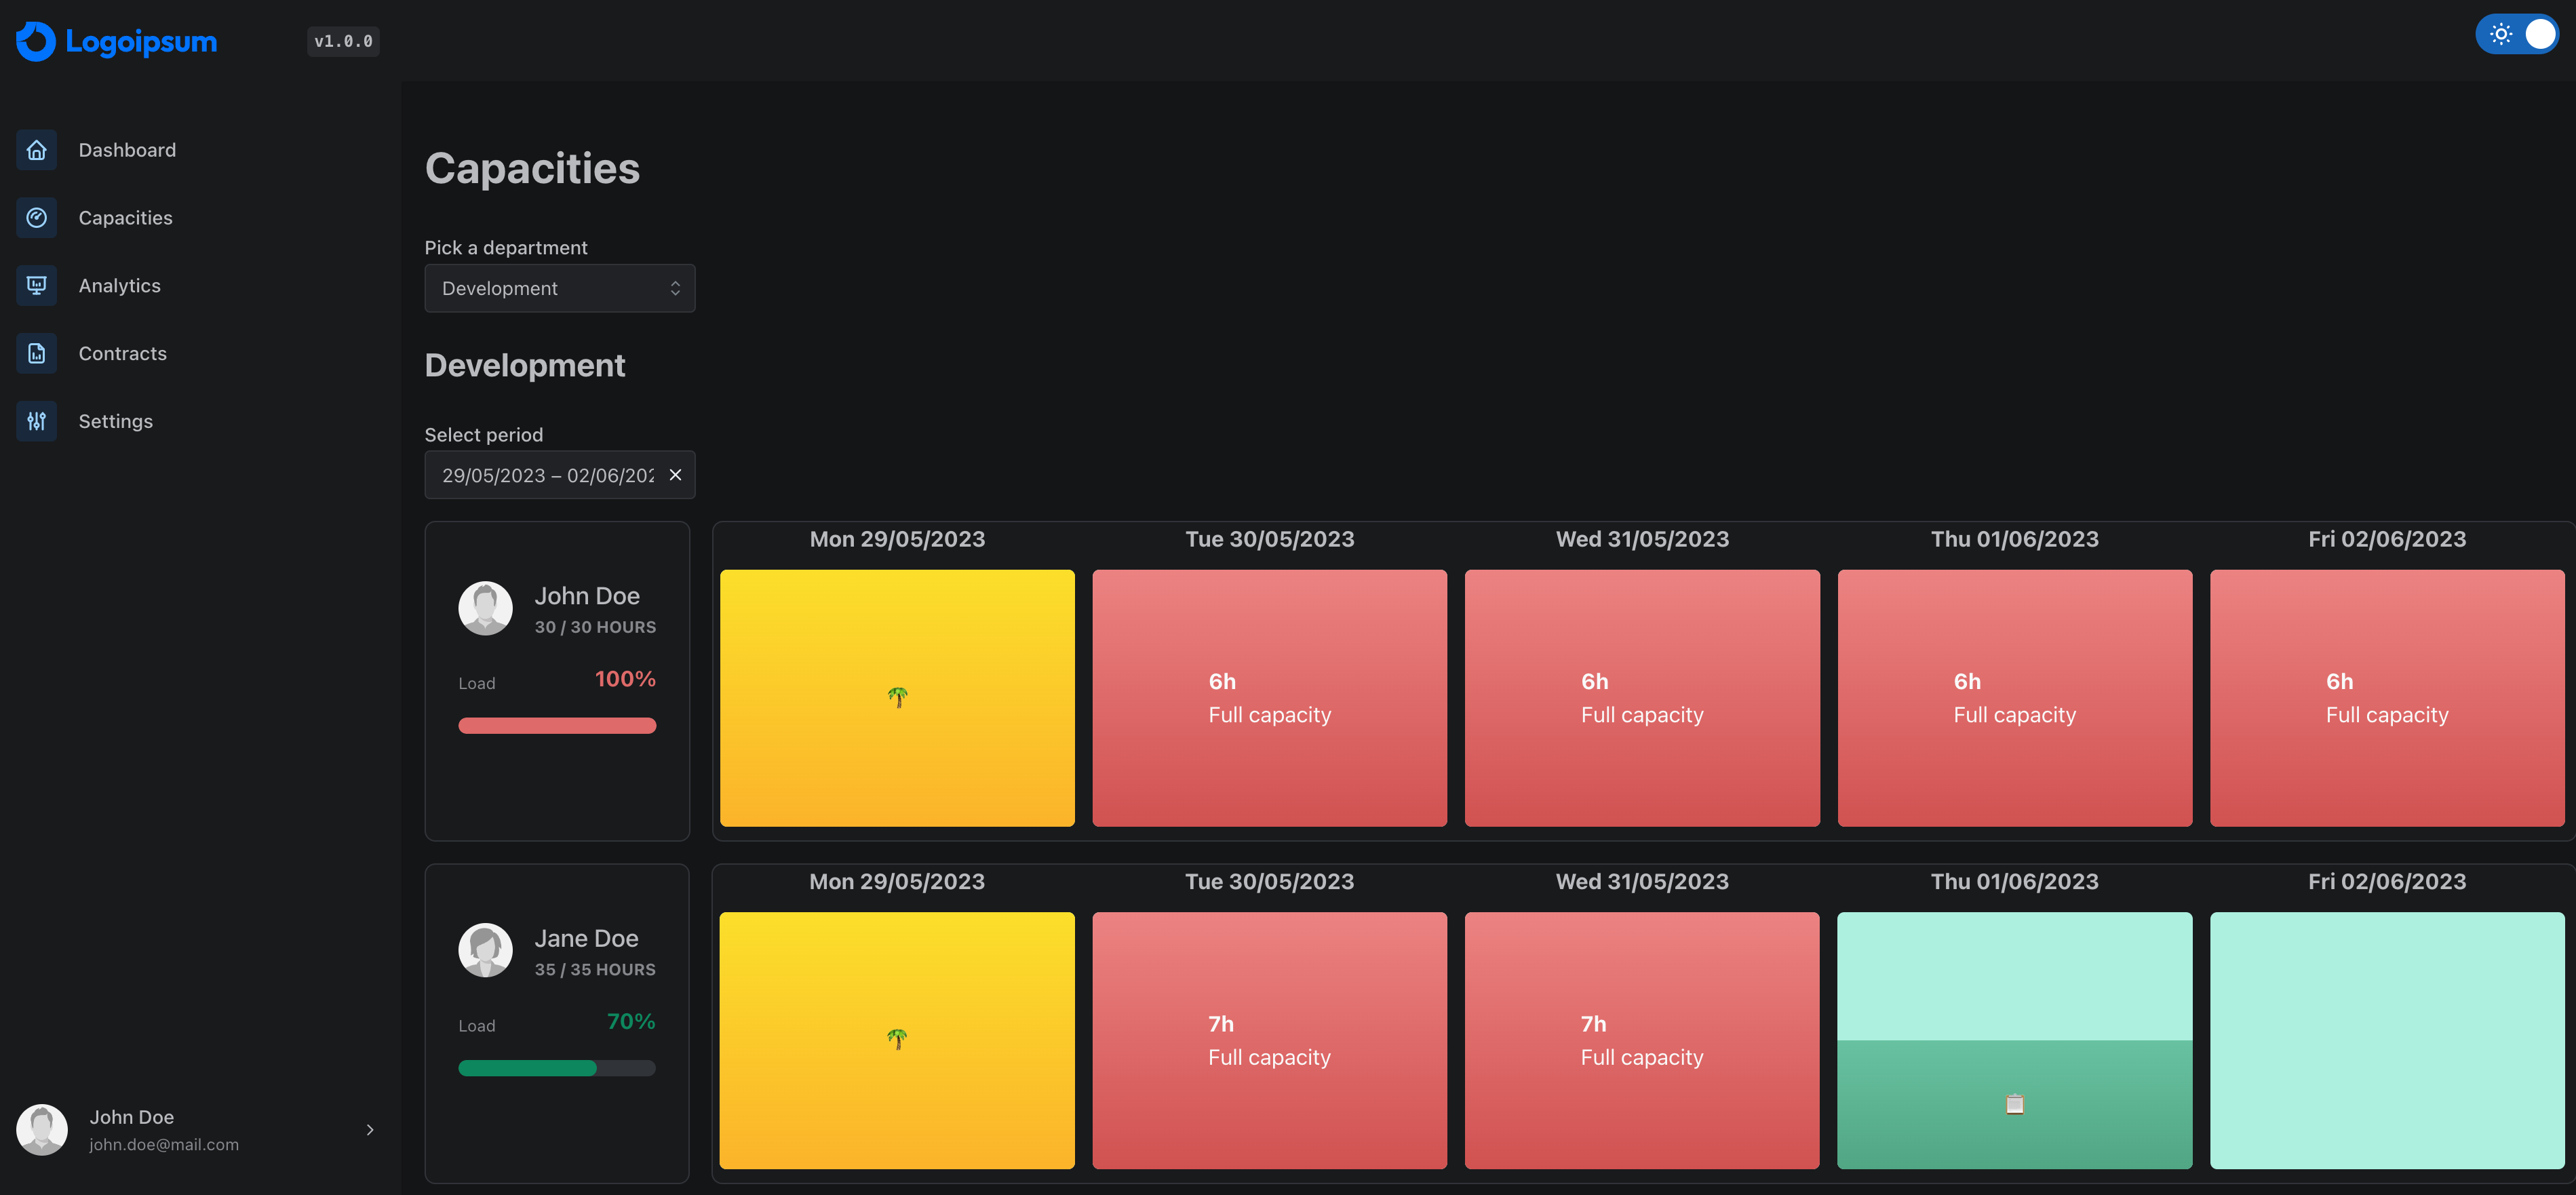Click the Logoipsum logo
The height and width of the screenshot is (1195, 2576).
(117, 41)
